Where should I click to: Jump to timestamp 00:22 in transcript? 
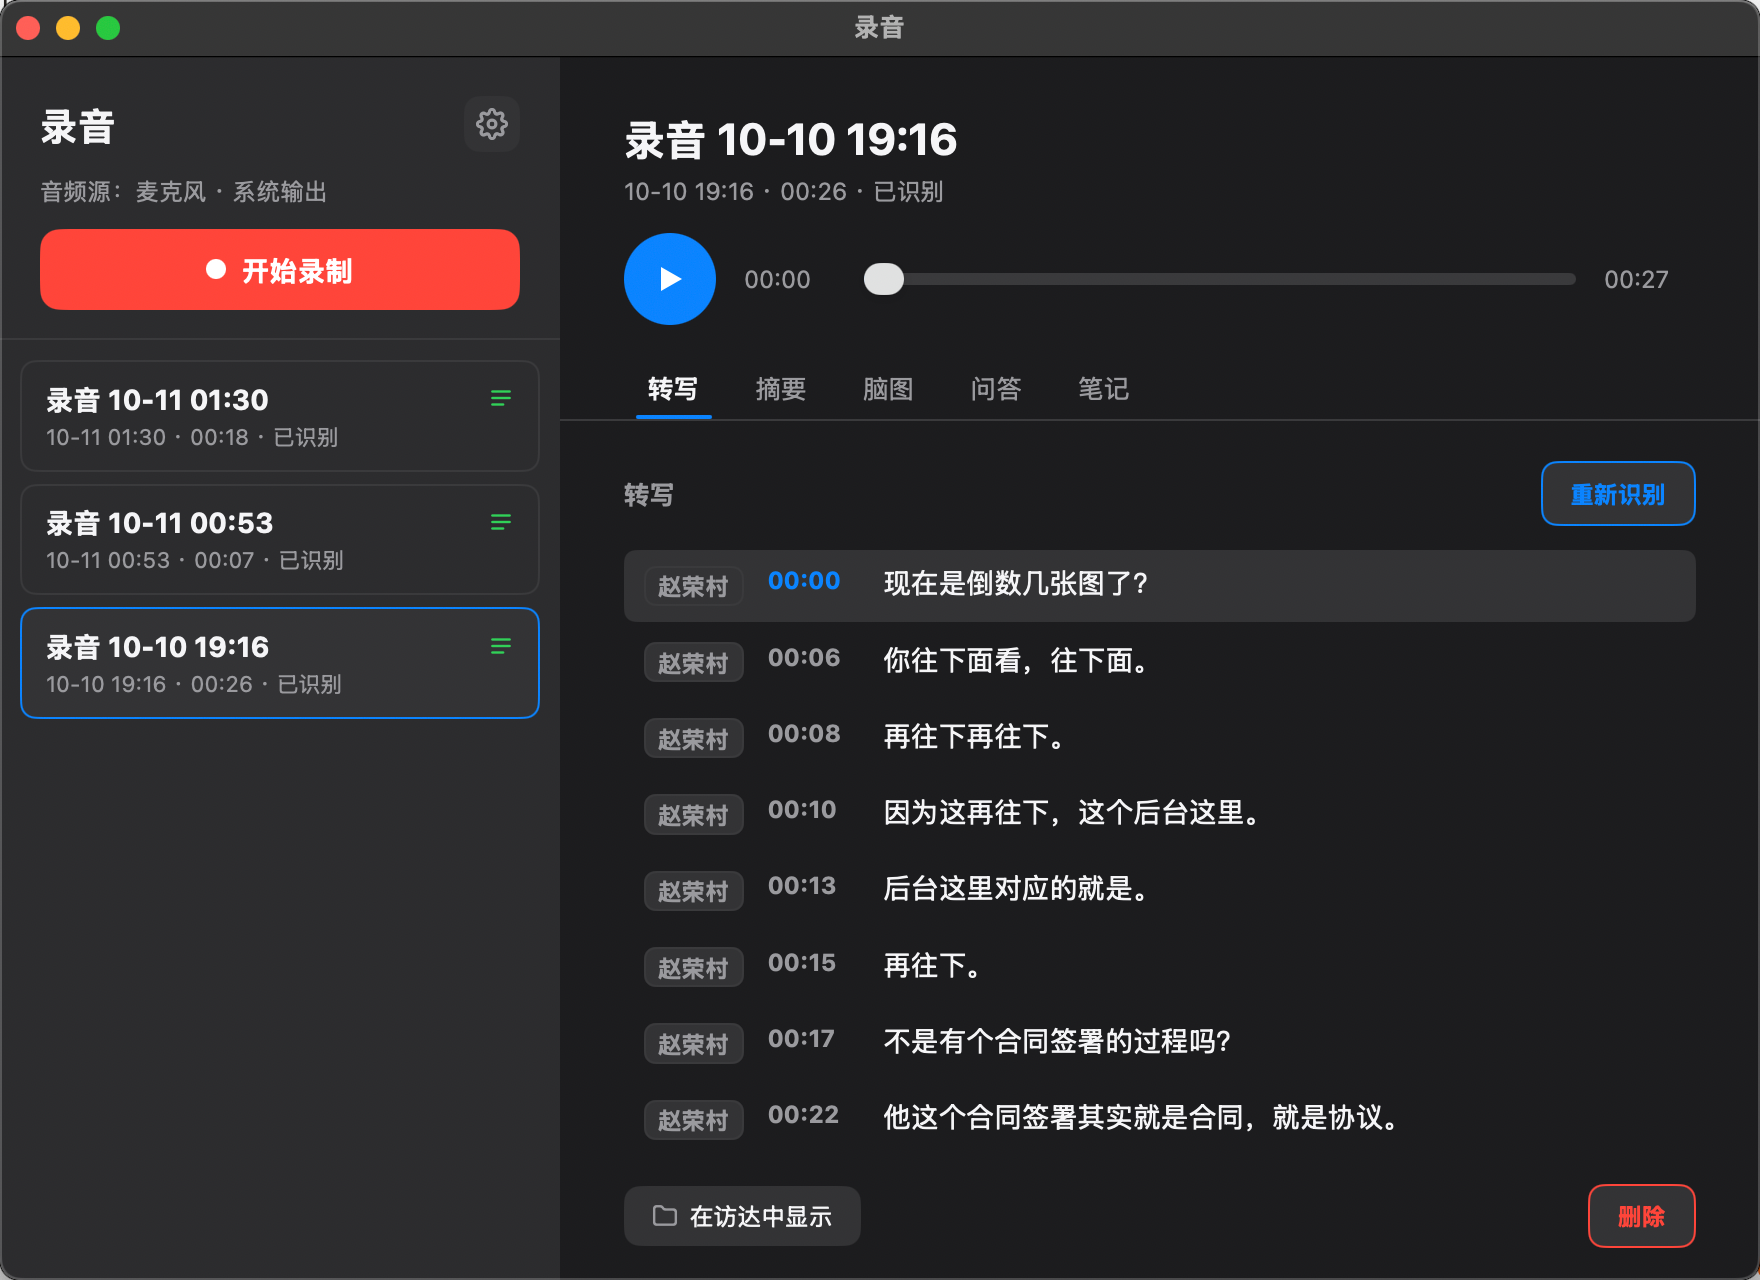click(803, 1115)
